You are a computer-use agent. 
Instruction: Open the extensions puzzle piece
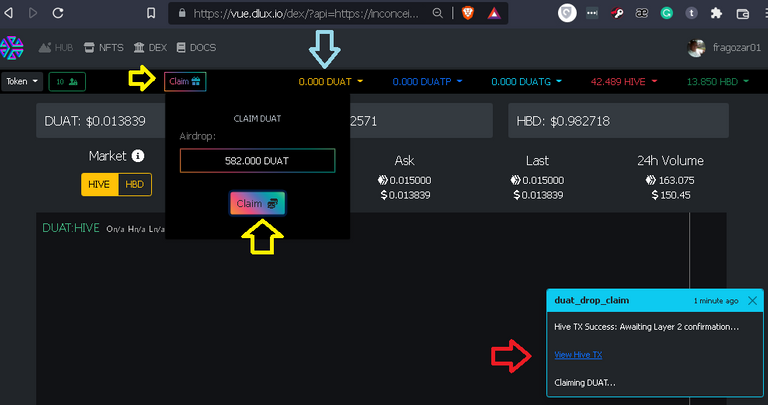716,13
